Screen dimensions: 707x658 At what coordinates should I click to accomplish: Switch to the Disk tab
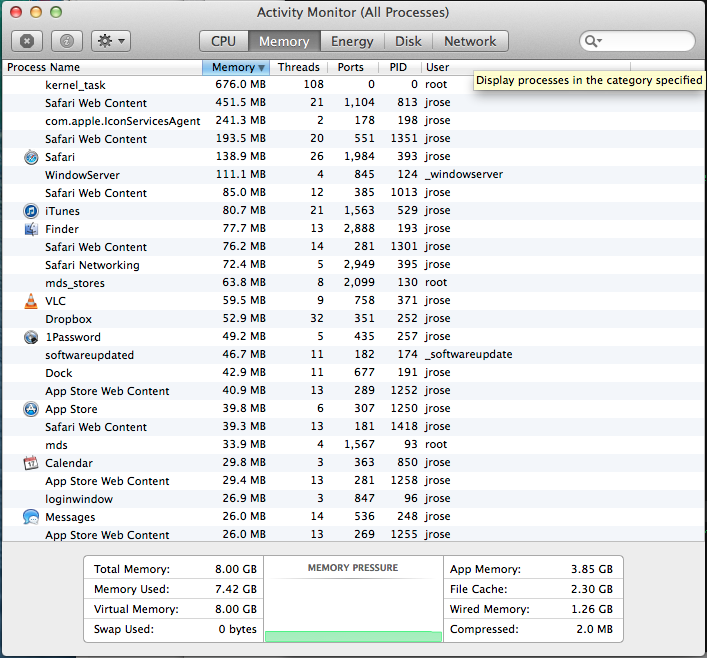(408, 41)
